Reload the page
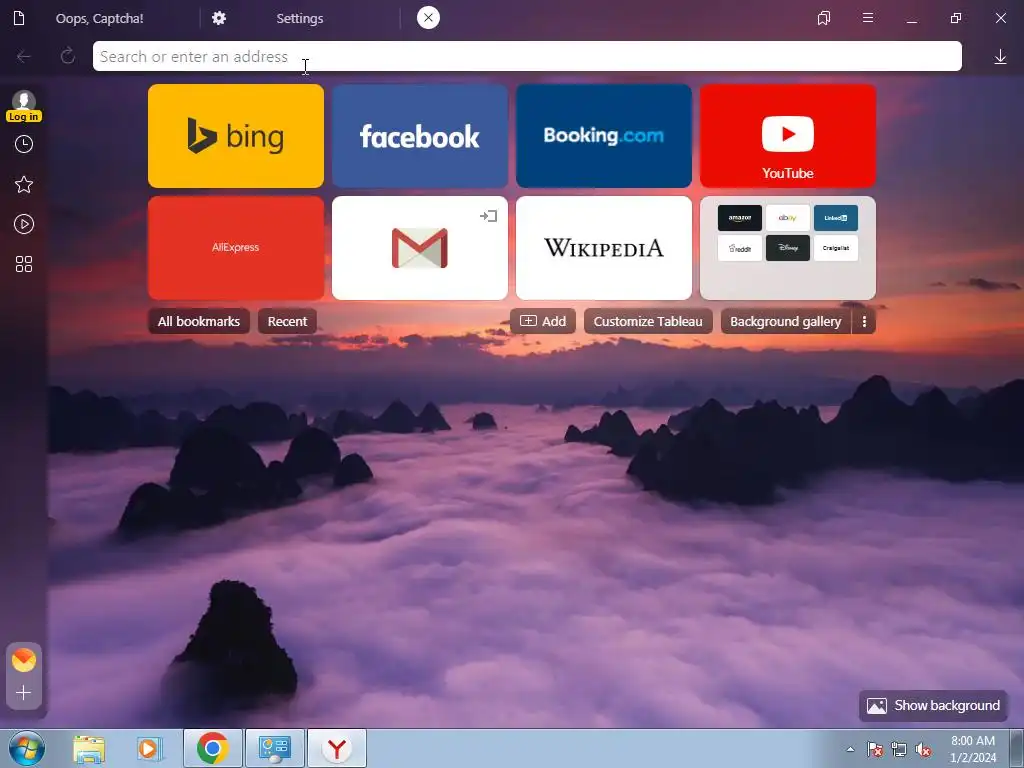This screenshot has width=1024, height=768. (x=67, y=57)
